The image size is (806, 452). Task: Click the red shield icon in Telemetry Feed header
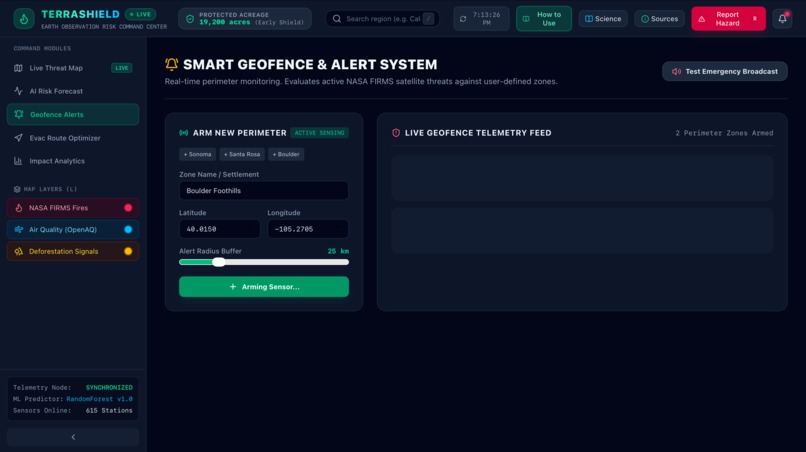click(396, 133)
